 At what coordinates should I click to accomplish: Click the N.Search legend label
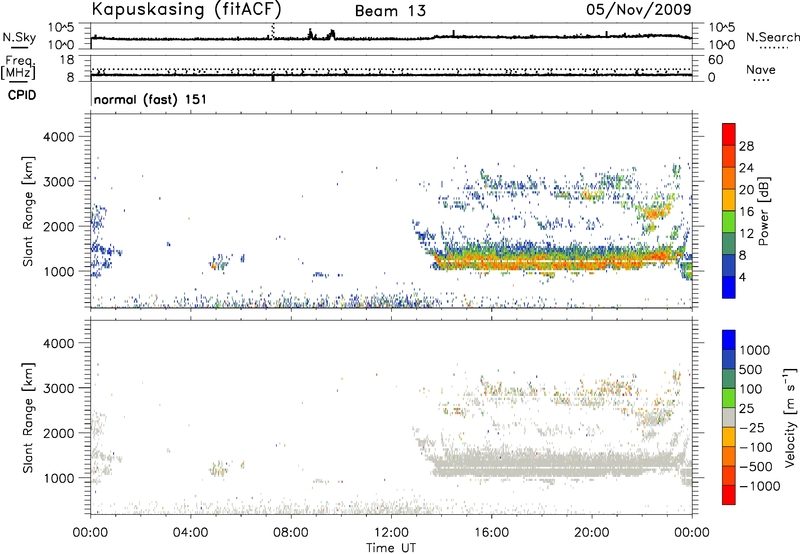click(773, 37)
